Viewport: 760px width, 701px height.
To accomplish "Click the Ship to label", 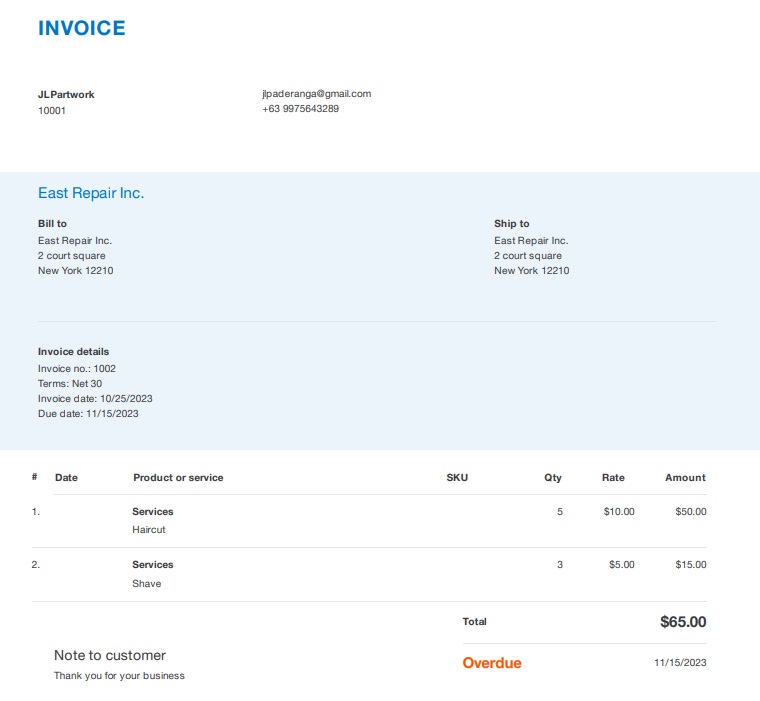I will click(x=511, y=224).
